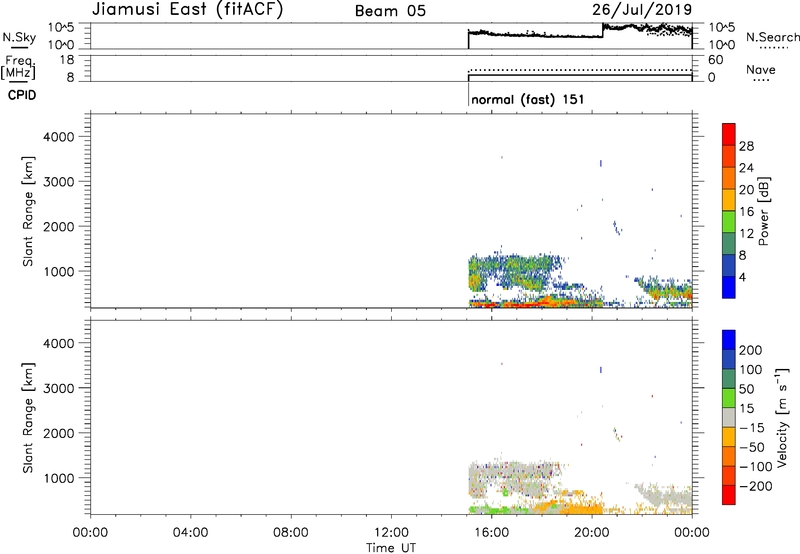The image size is (800, 554).
Task: Click the "12" value on Power colorbar
Action: 746,233
